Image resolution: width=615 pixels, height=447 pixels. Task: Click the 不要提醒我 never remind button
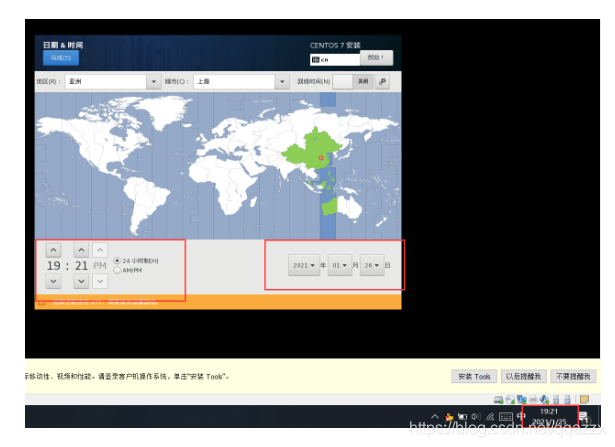coord(573,376)
